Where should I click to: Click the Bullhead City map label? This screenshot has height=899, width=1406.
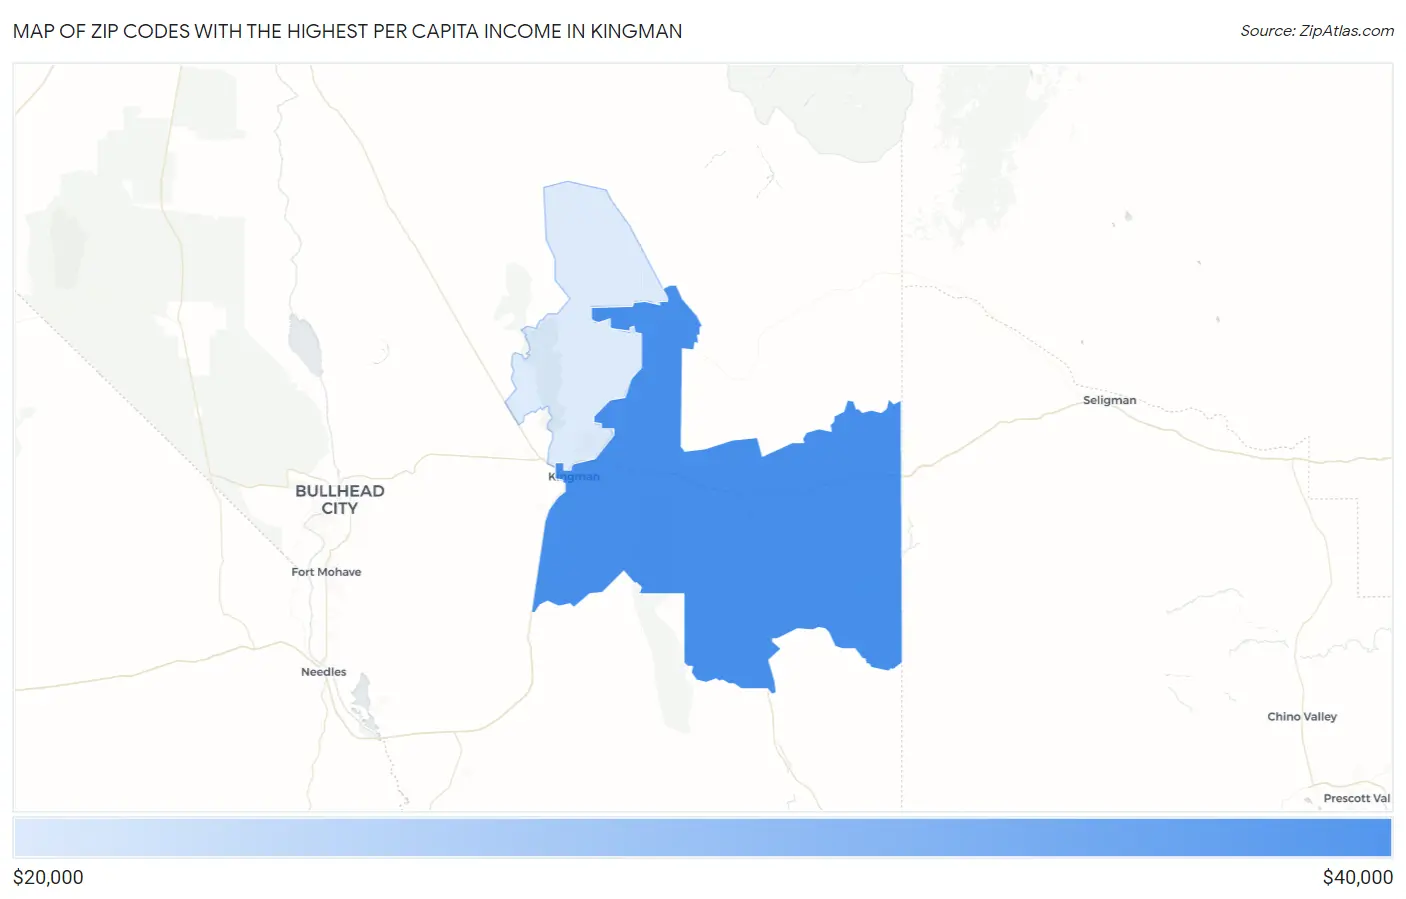point(340,499)
